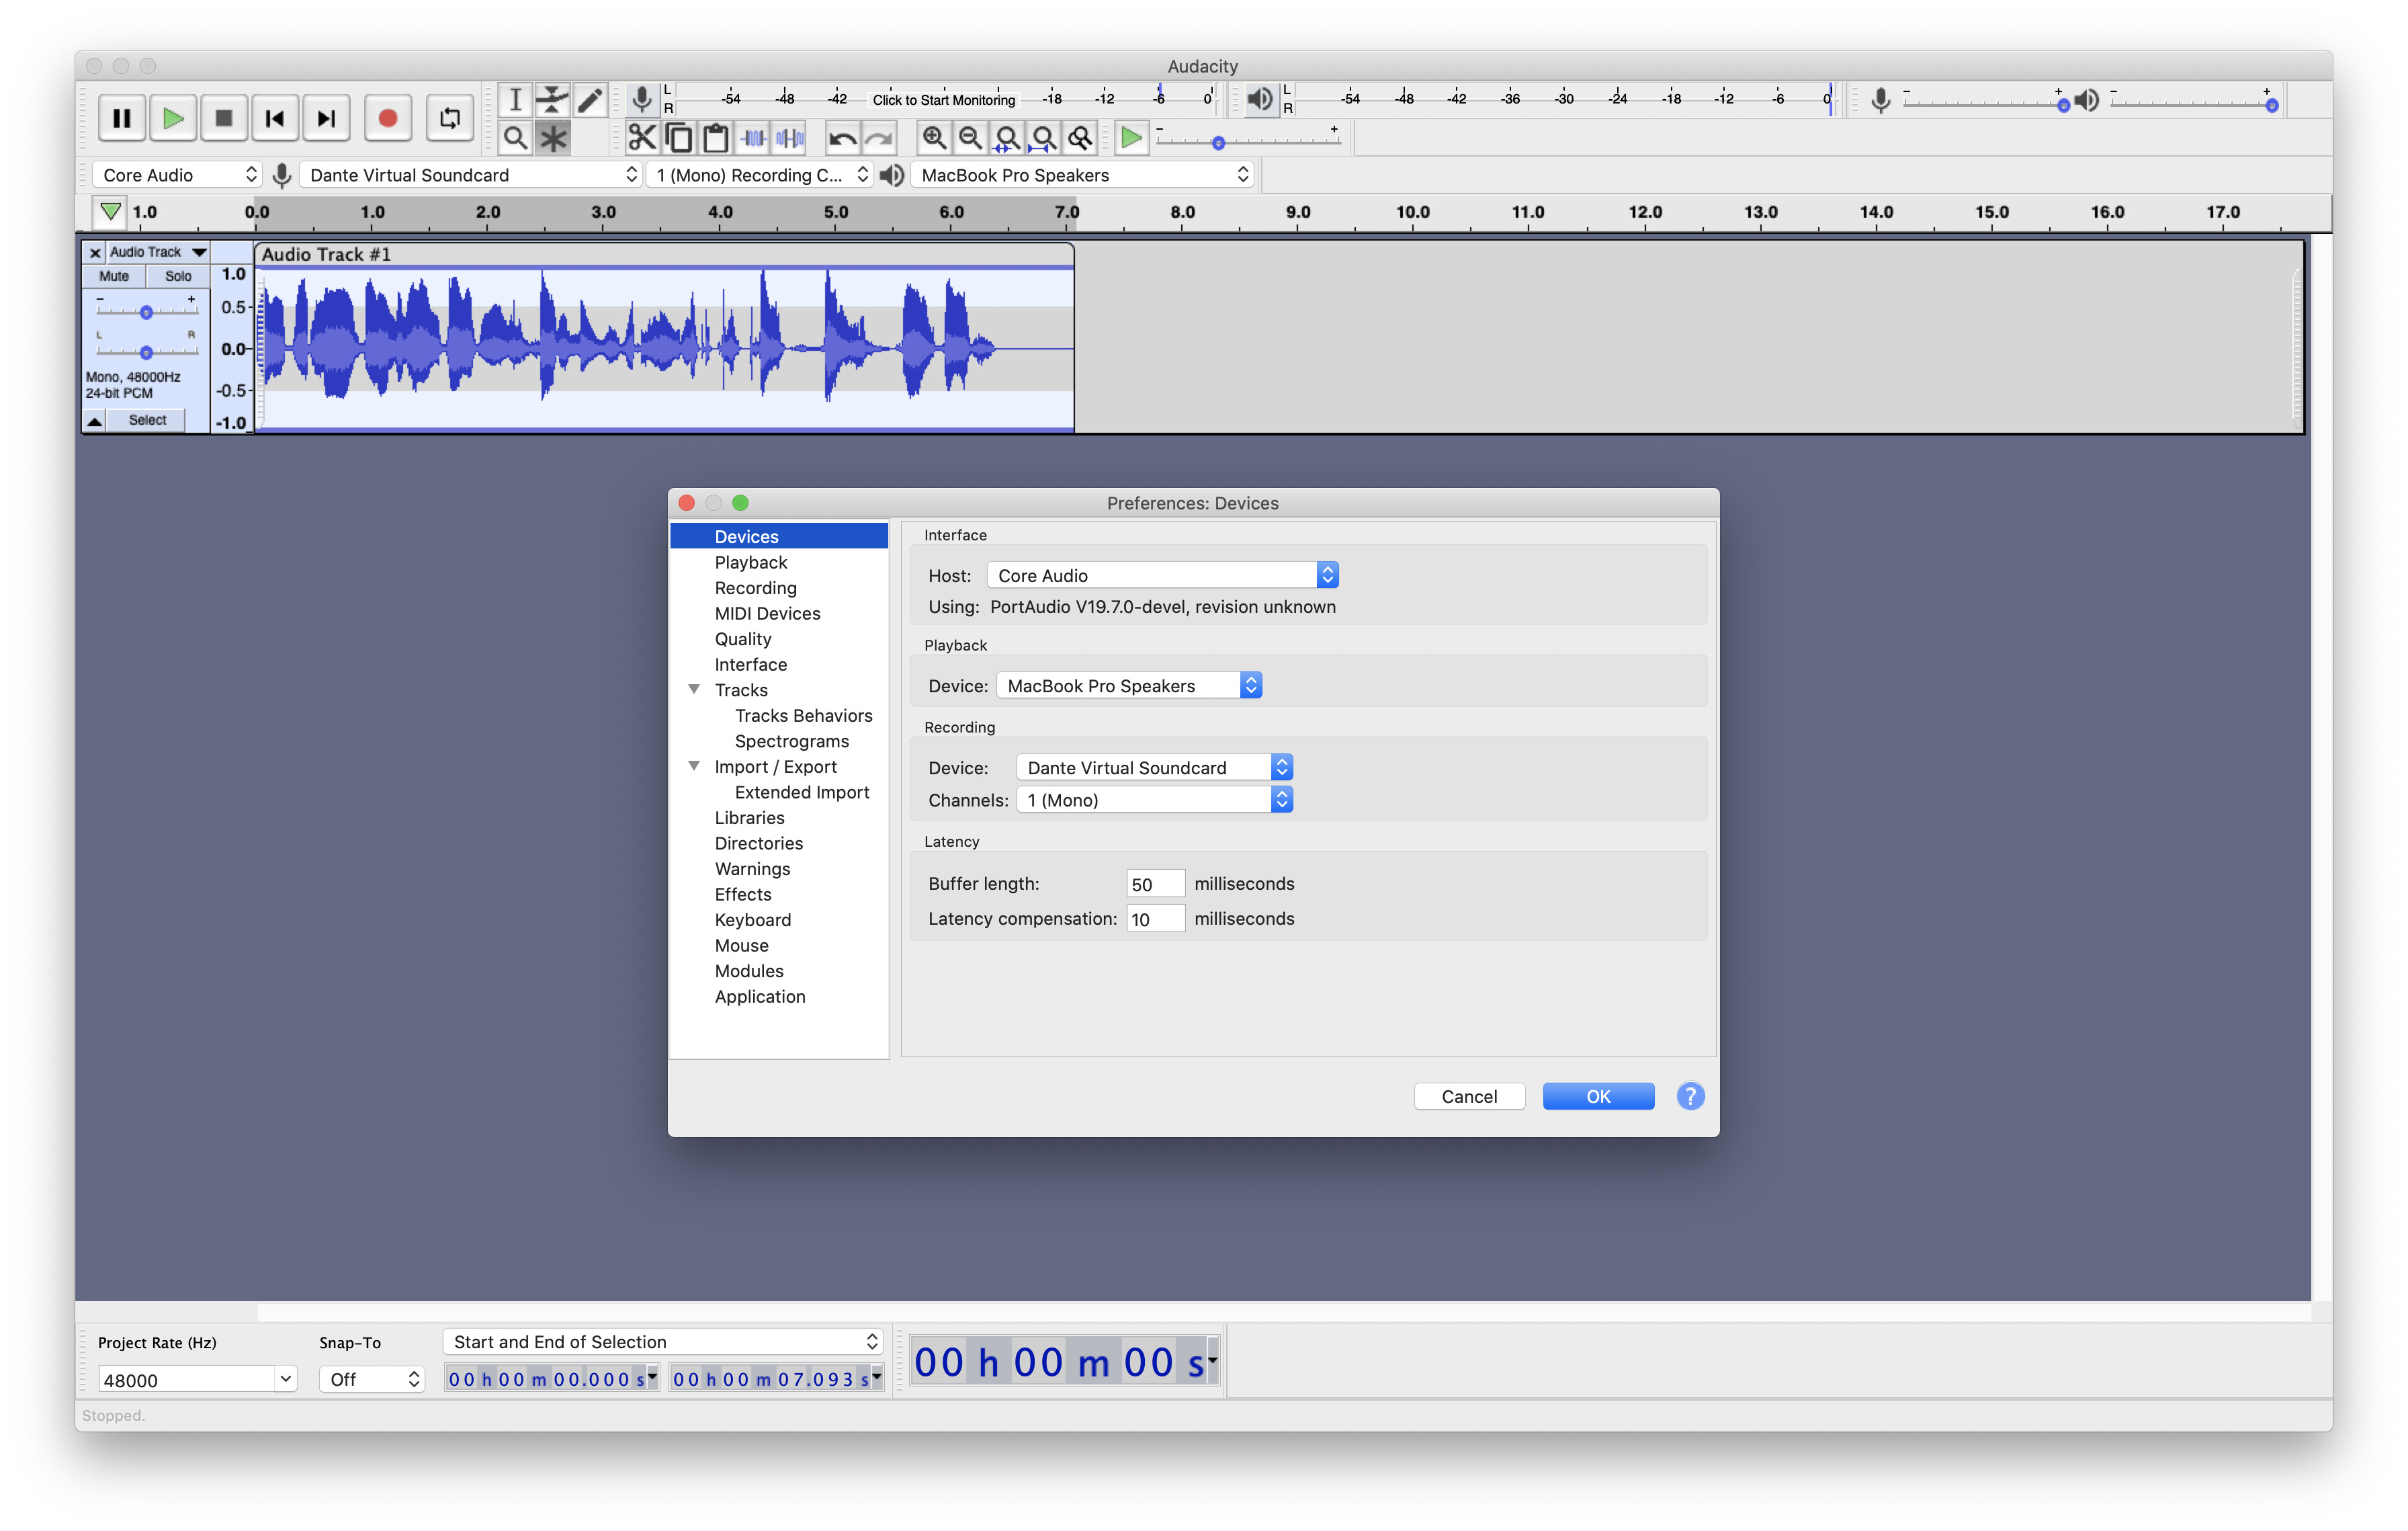Open Recording Device dropdown in Preferences
The height and width of the screenshot is (1531, 2408).
click(x=1154, y=767)
